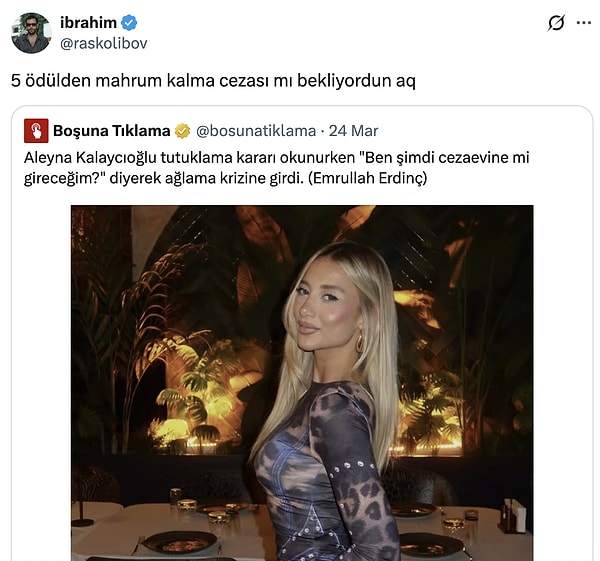Viewport: 600px width, 561px height.
Task: Visit the @raskolibov handle
Action: click(104, 44)
